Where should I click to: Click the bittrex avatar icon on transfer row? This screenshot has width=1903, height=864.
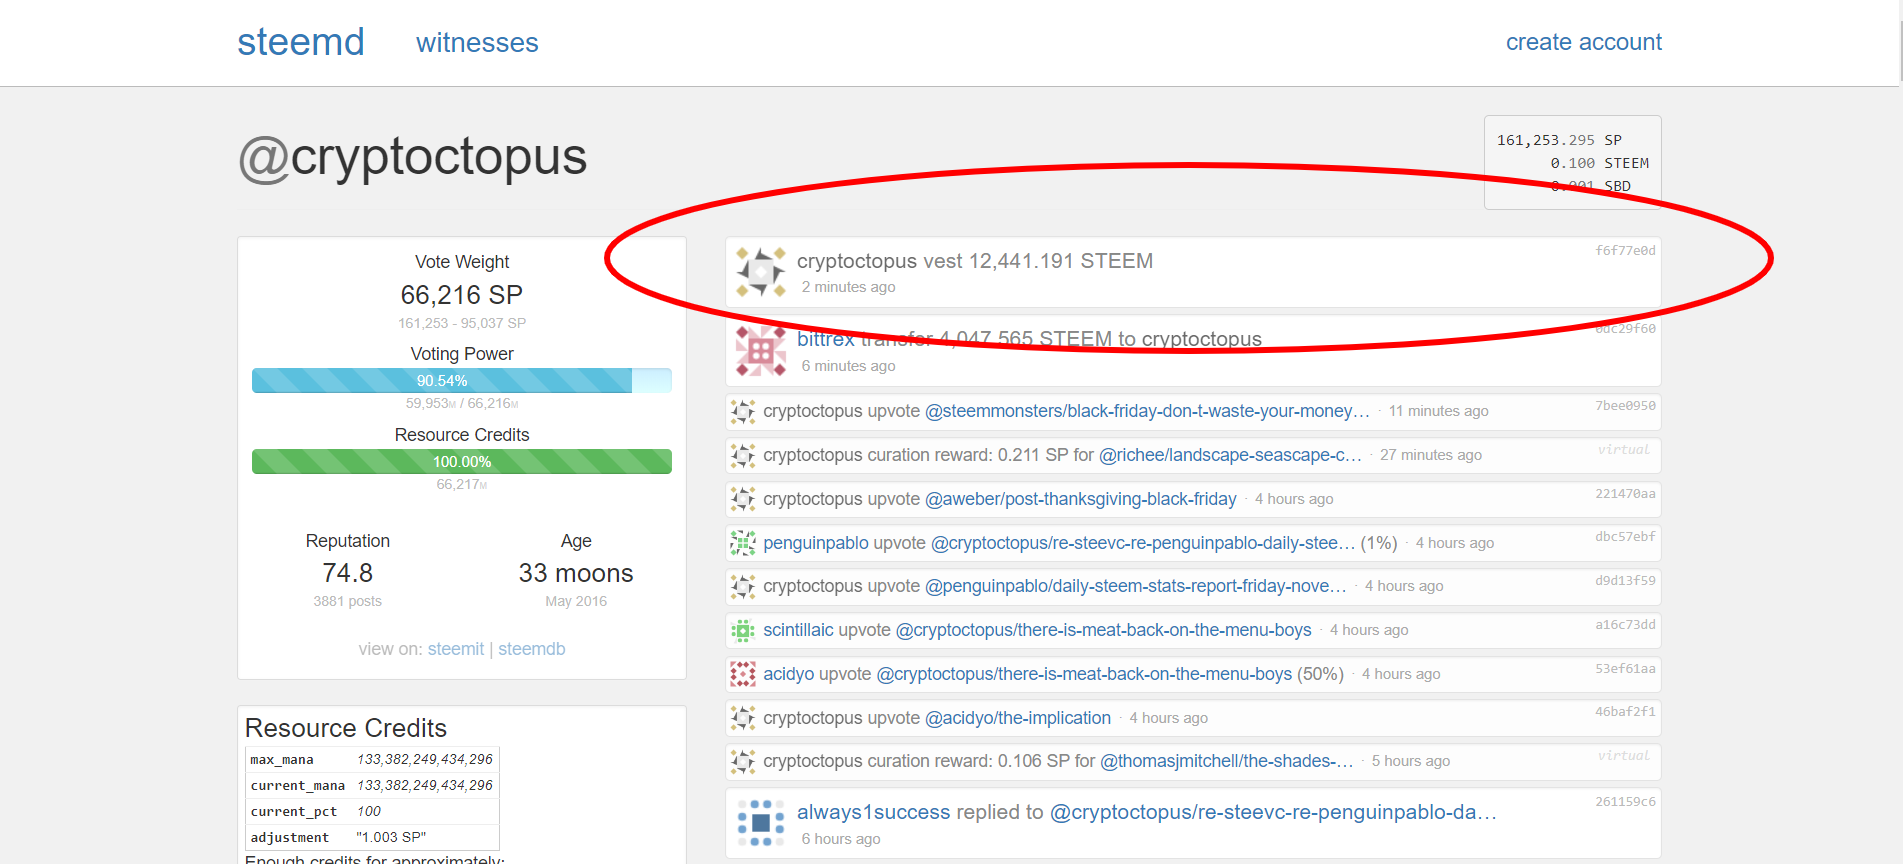[761, 351]
